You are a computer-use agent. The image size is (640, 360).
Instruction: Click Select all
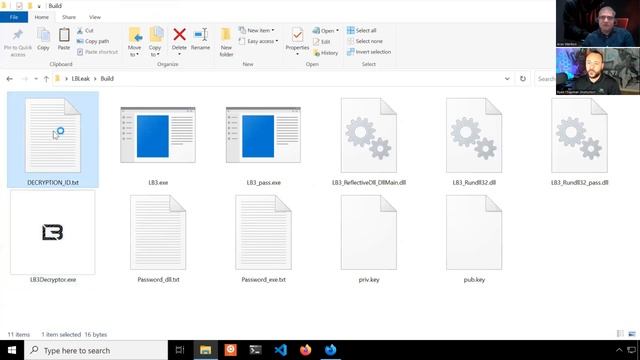tap(362, 31)
